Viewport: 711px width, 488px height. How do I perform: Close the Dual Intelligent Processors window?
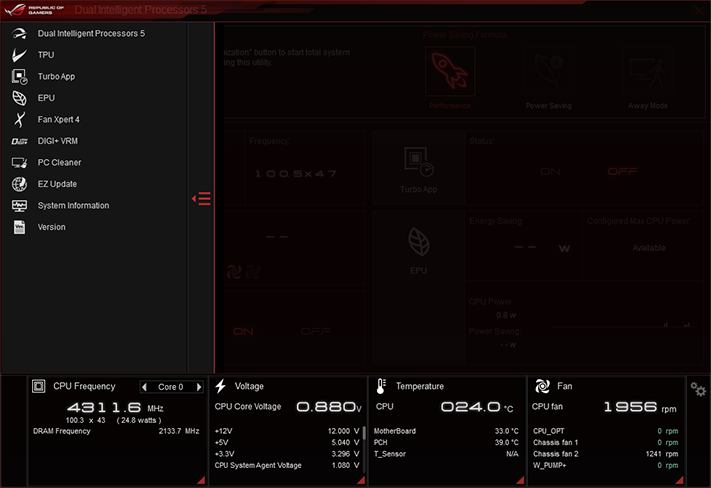click(x=699, y=10)
